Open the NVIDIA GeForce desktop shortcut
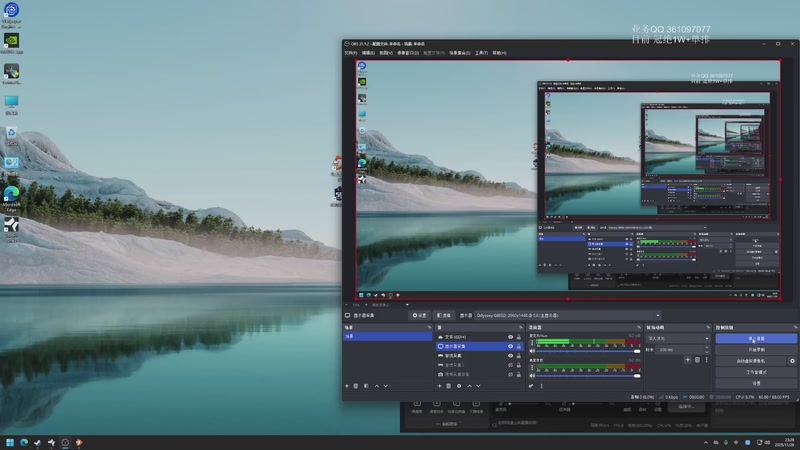The height and width of the screenshot is (450, 800). pos(11,43)
